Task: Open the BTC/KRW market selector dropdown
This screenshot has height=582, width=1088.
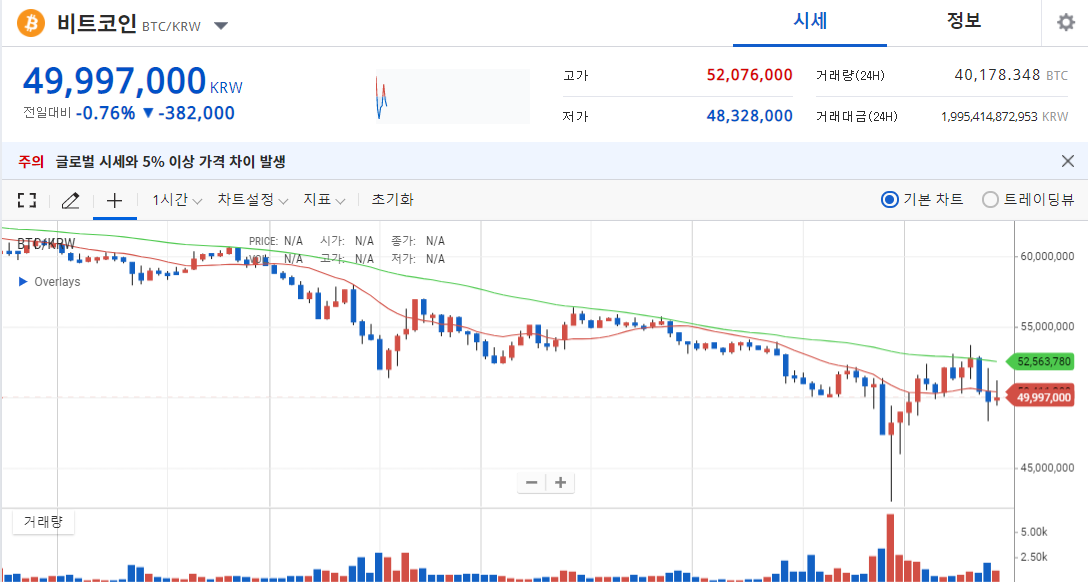Action: coord(221,26)
